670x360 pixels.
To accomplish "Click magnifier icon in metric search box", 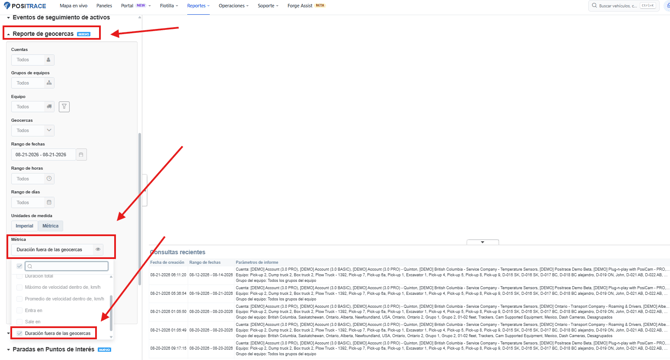I will 30,266.
